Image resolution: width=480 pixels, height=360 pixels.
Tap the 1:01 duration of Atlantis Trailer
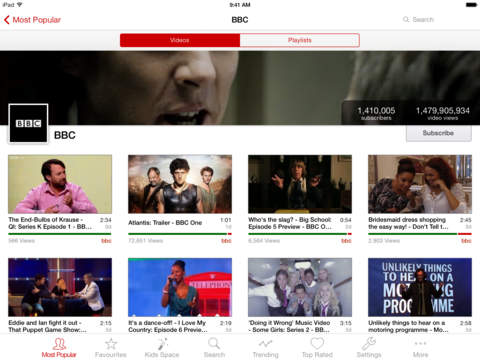click(226, 220)
